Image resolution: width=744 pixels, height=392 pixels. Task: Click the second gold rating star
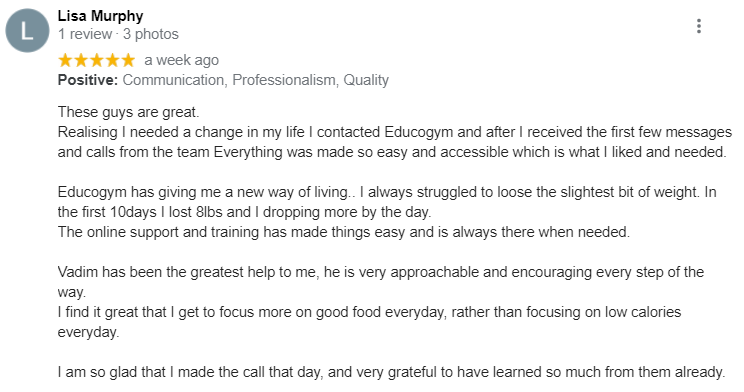(x=81, y=60)
